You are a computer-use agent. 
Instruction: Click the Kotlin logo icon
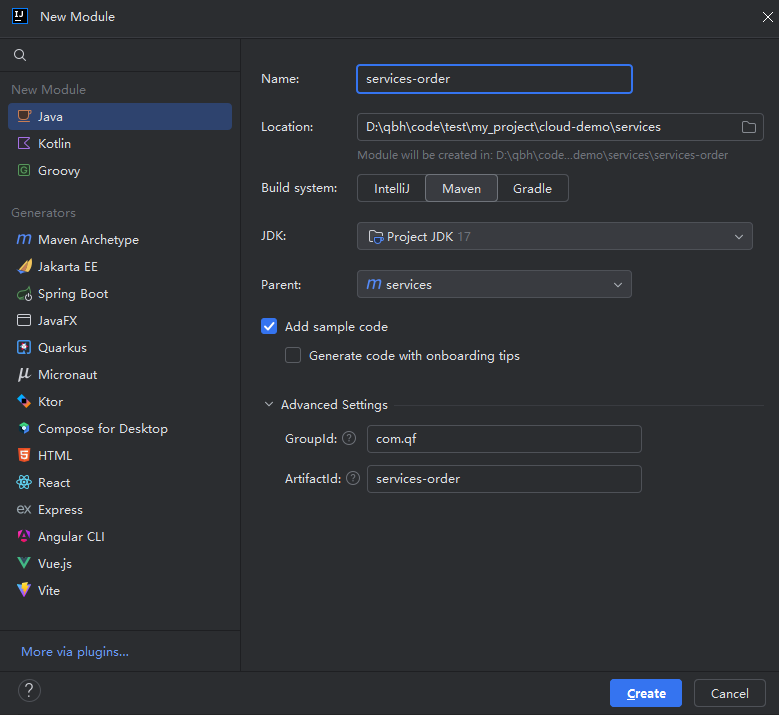point(24,143)
